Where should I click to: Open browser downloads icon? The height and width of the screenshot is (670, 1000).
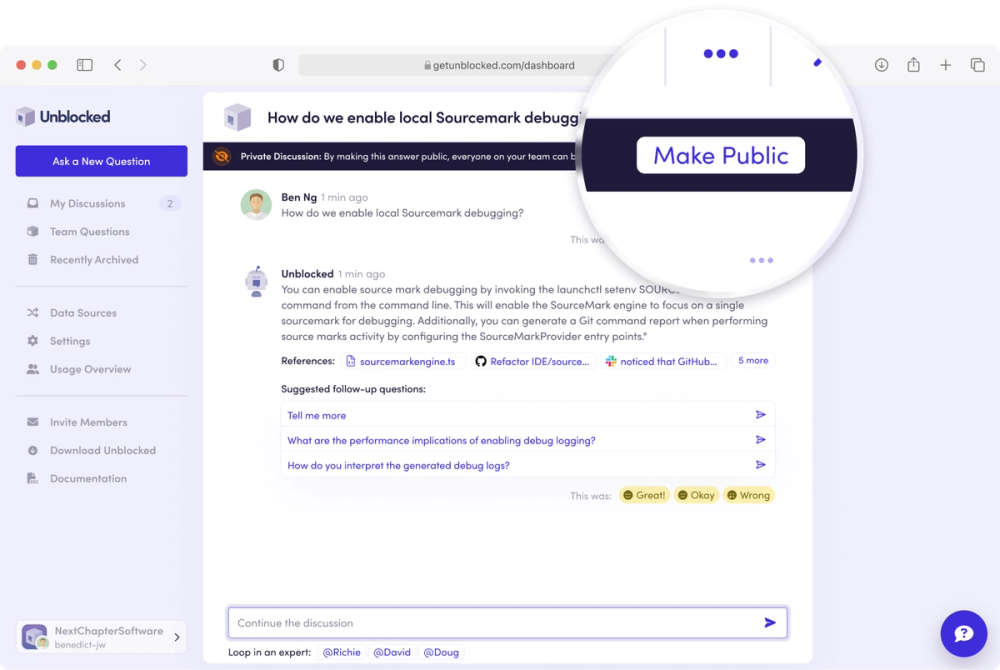point(881,65)
